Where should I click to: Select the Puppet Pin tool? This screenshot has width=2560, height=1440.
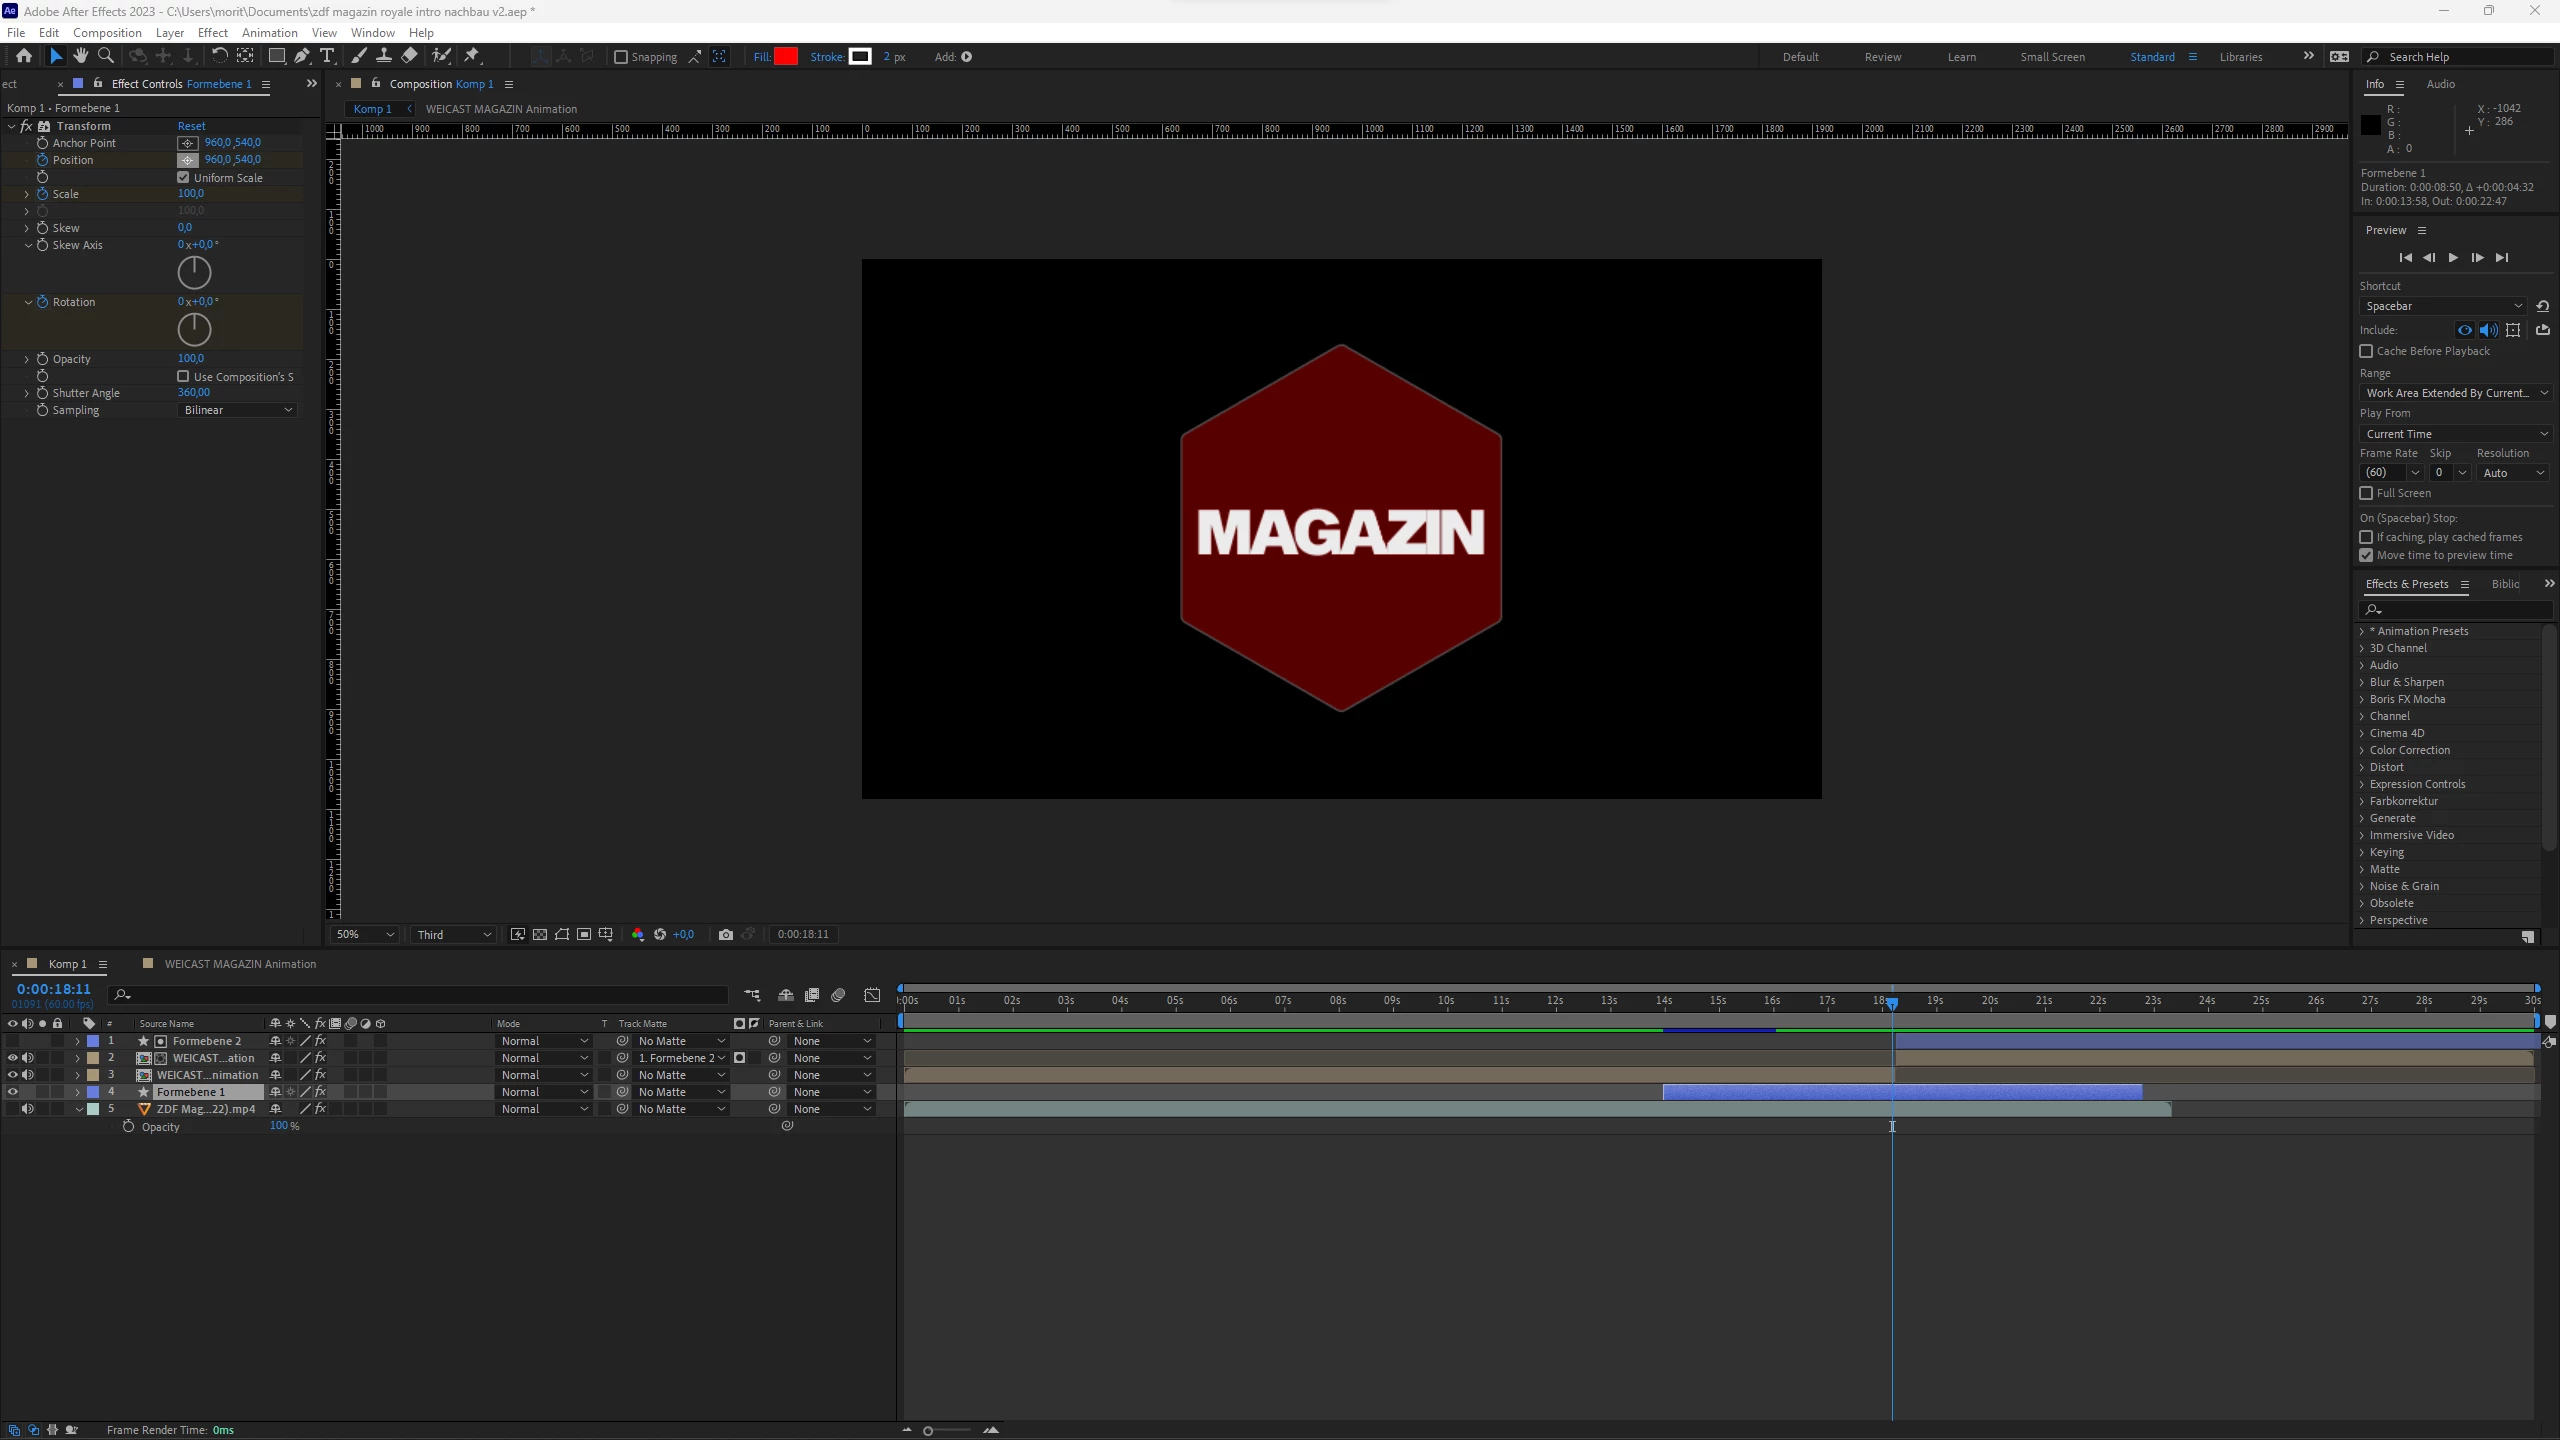(472, 56)
